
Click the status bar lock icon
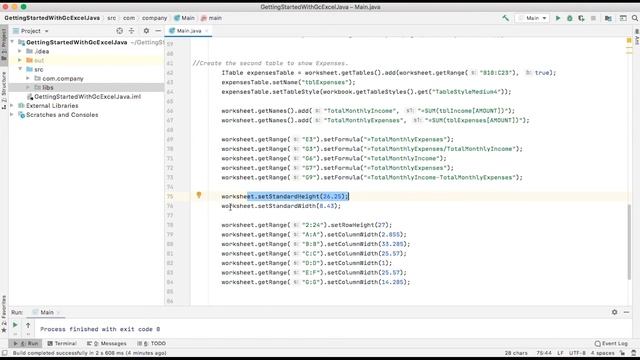pos(622,353)
